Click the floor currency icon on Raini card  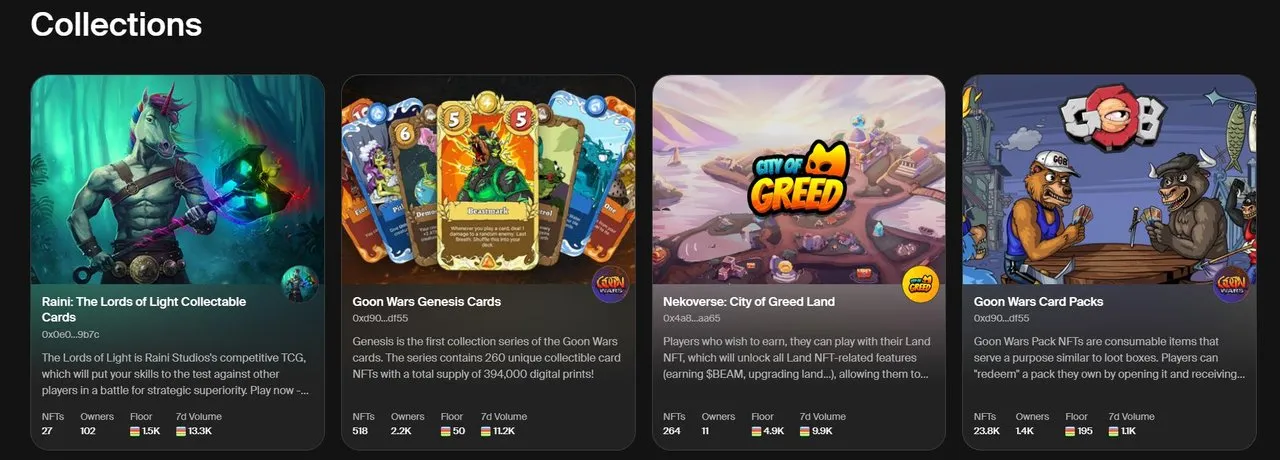point(135,431)
